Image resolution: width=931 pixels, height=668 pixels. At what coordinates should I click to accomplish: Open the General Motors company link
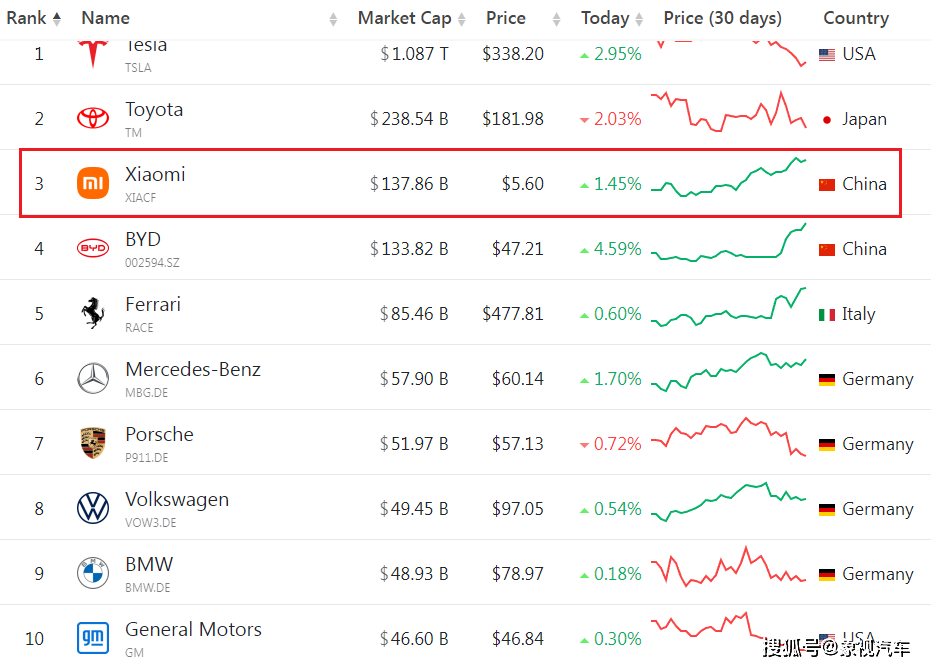tap(193, 629)
